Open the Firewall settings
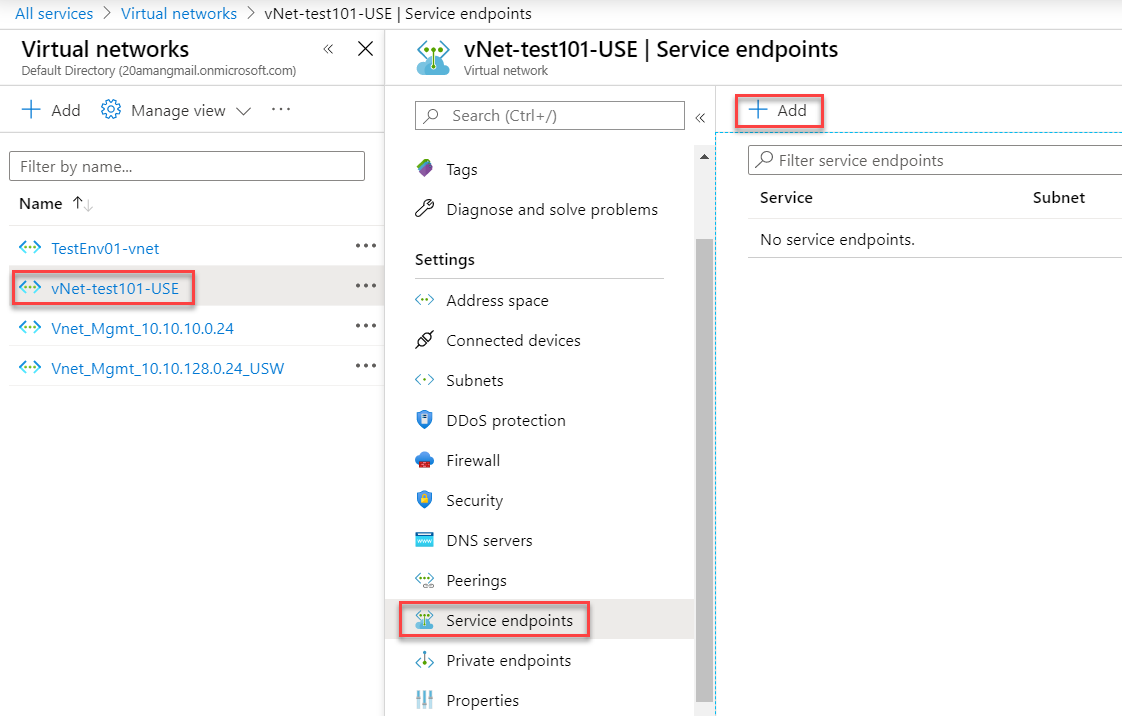 tap(473, 461)
